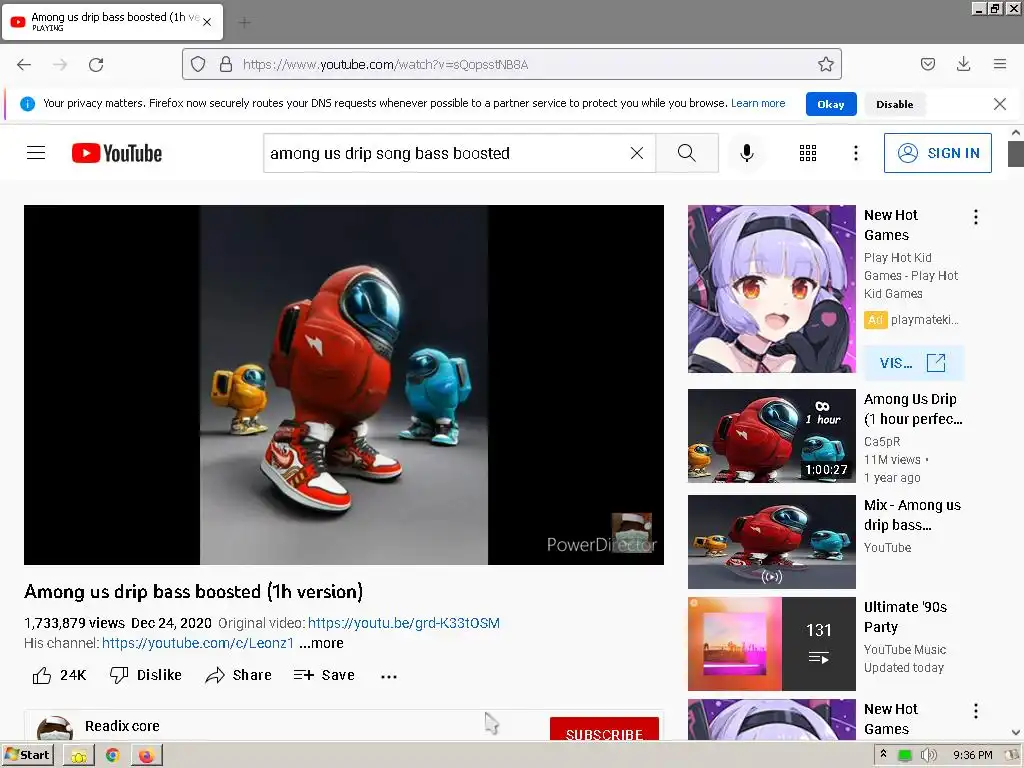Viewport: 1024px width, 768px height.
Task: Open the Ultimate '90s Party playlist thumbnail
Action: tap(771, 643)
